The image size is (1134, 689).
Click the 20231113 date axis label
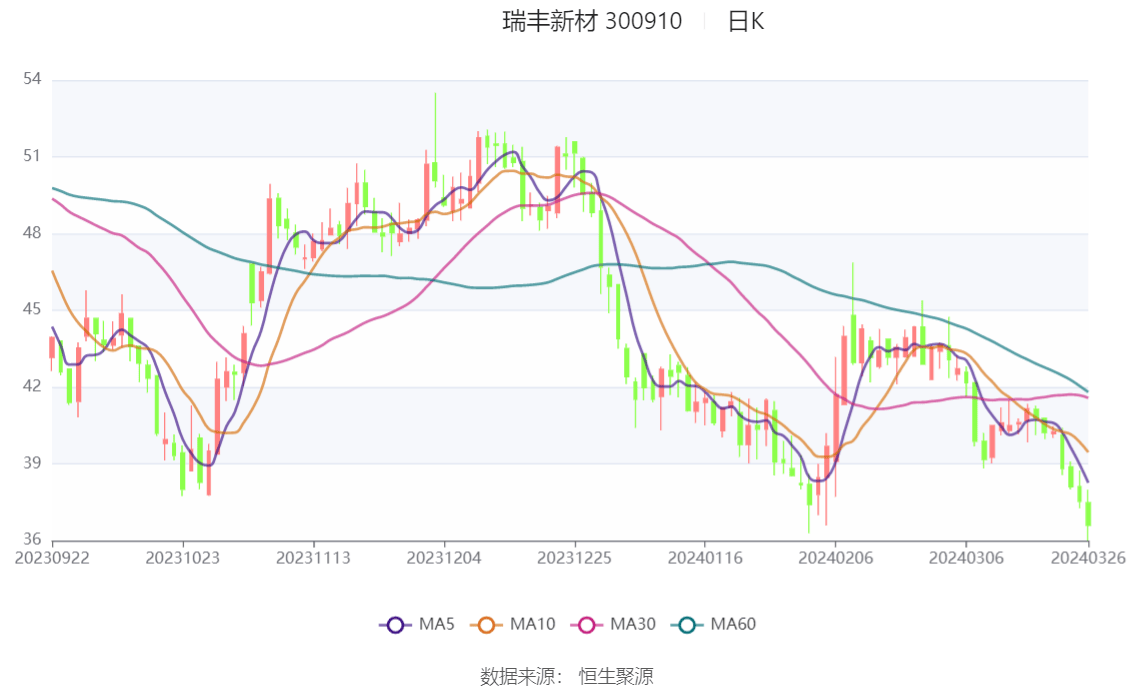click(x=313, y=558)
